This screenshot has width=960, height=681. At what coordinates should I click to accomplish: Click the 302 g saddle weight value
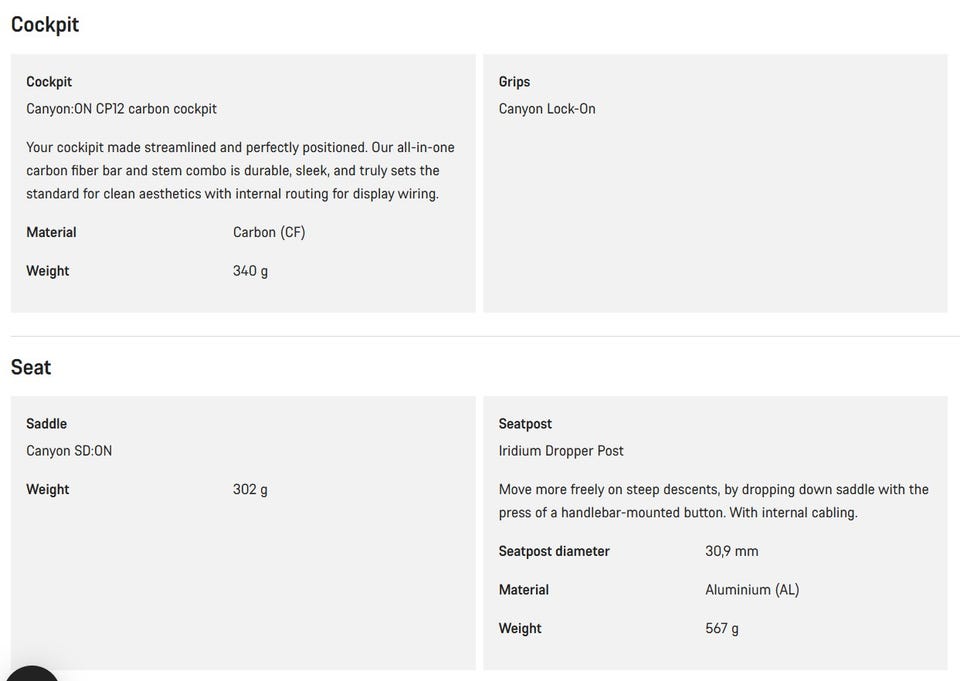tap(250, 489)
